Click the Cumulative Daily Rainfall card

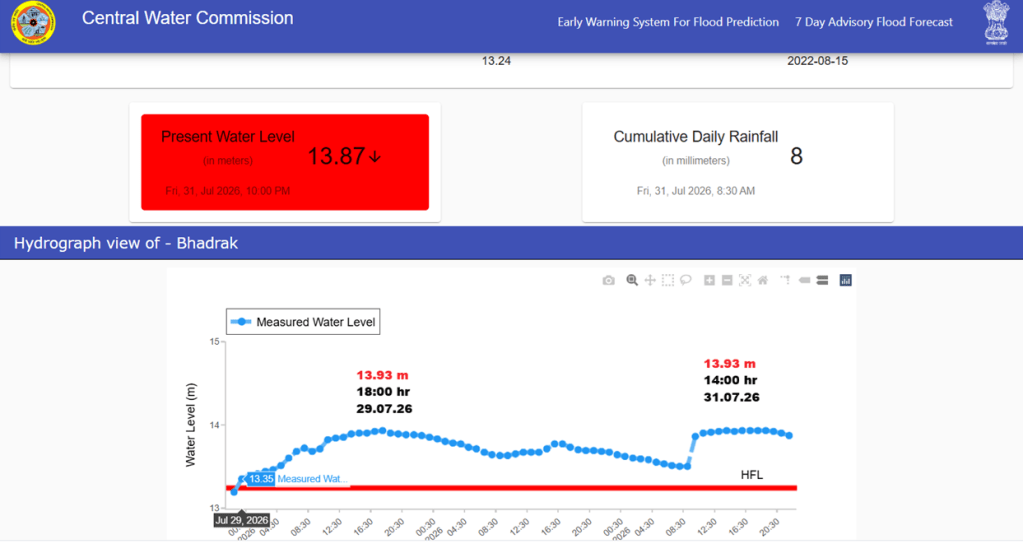(x=738, y=162)
